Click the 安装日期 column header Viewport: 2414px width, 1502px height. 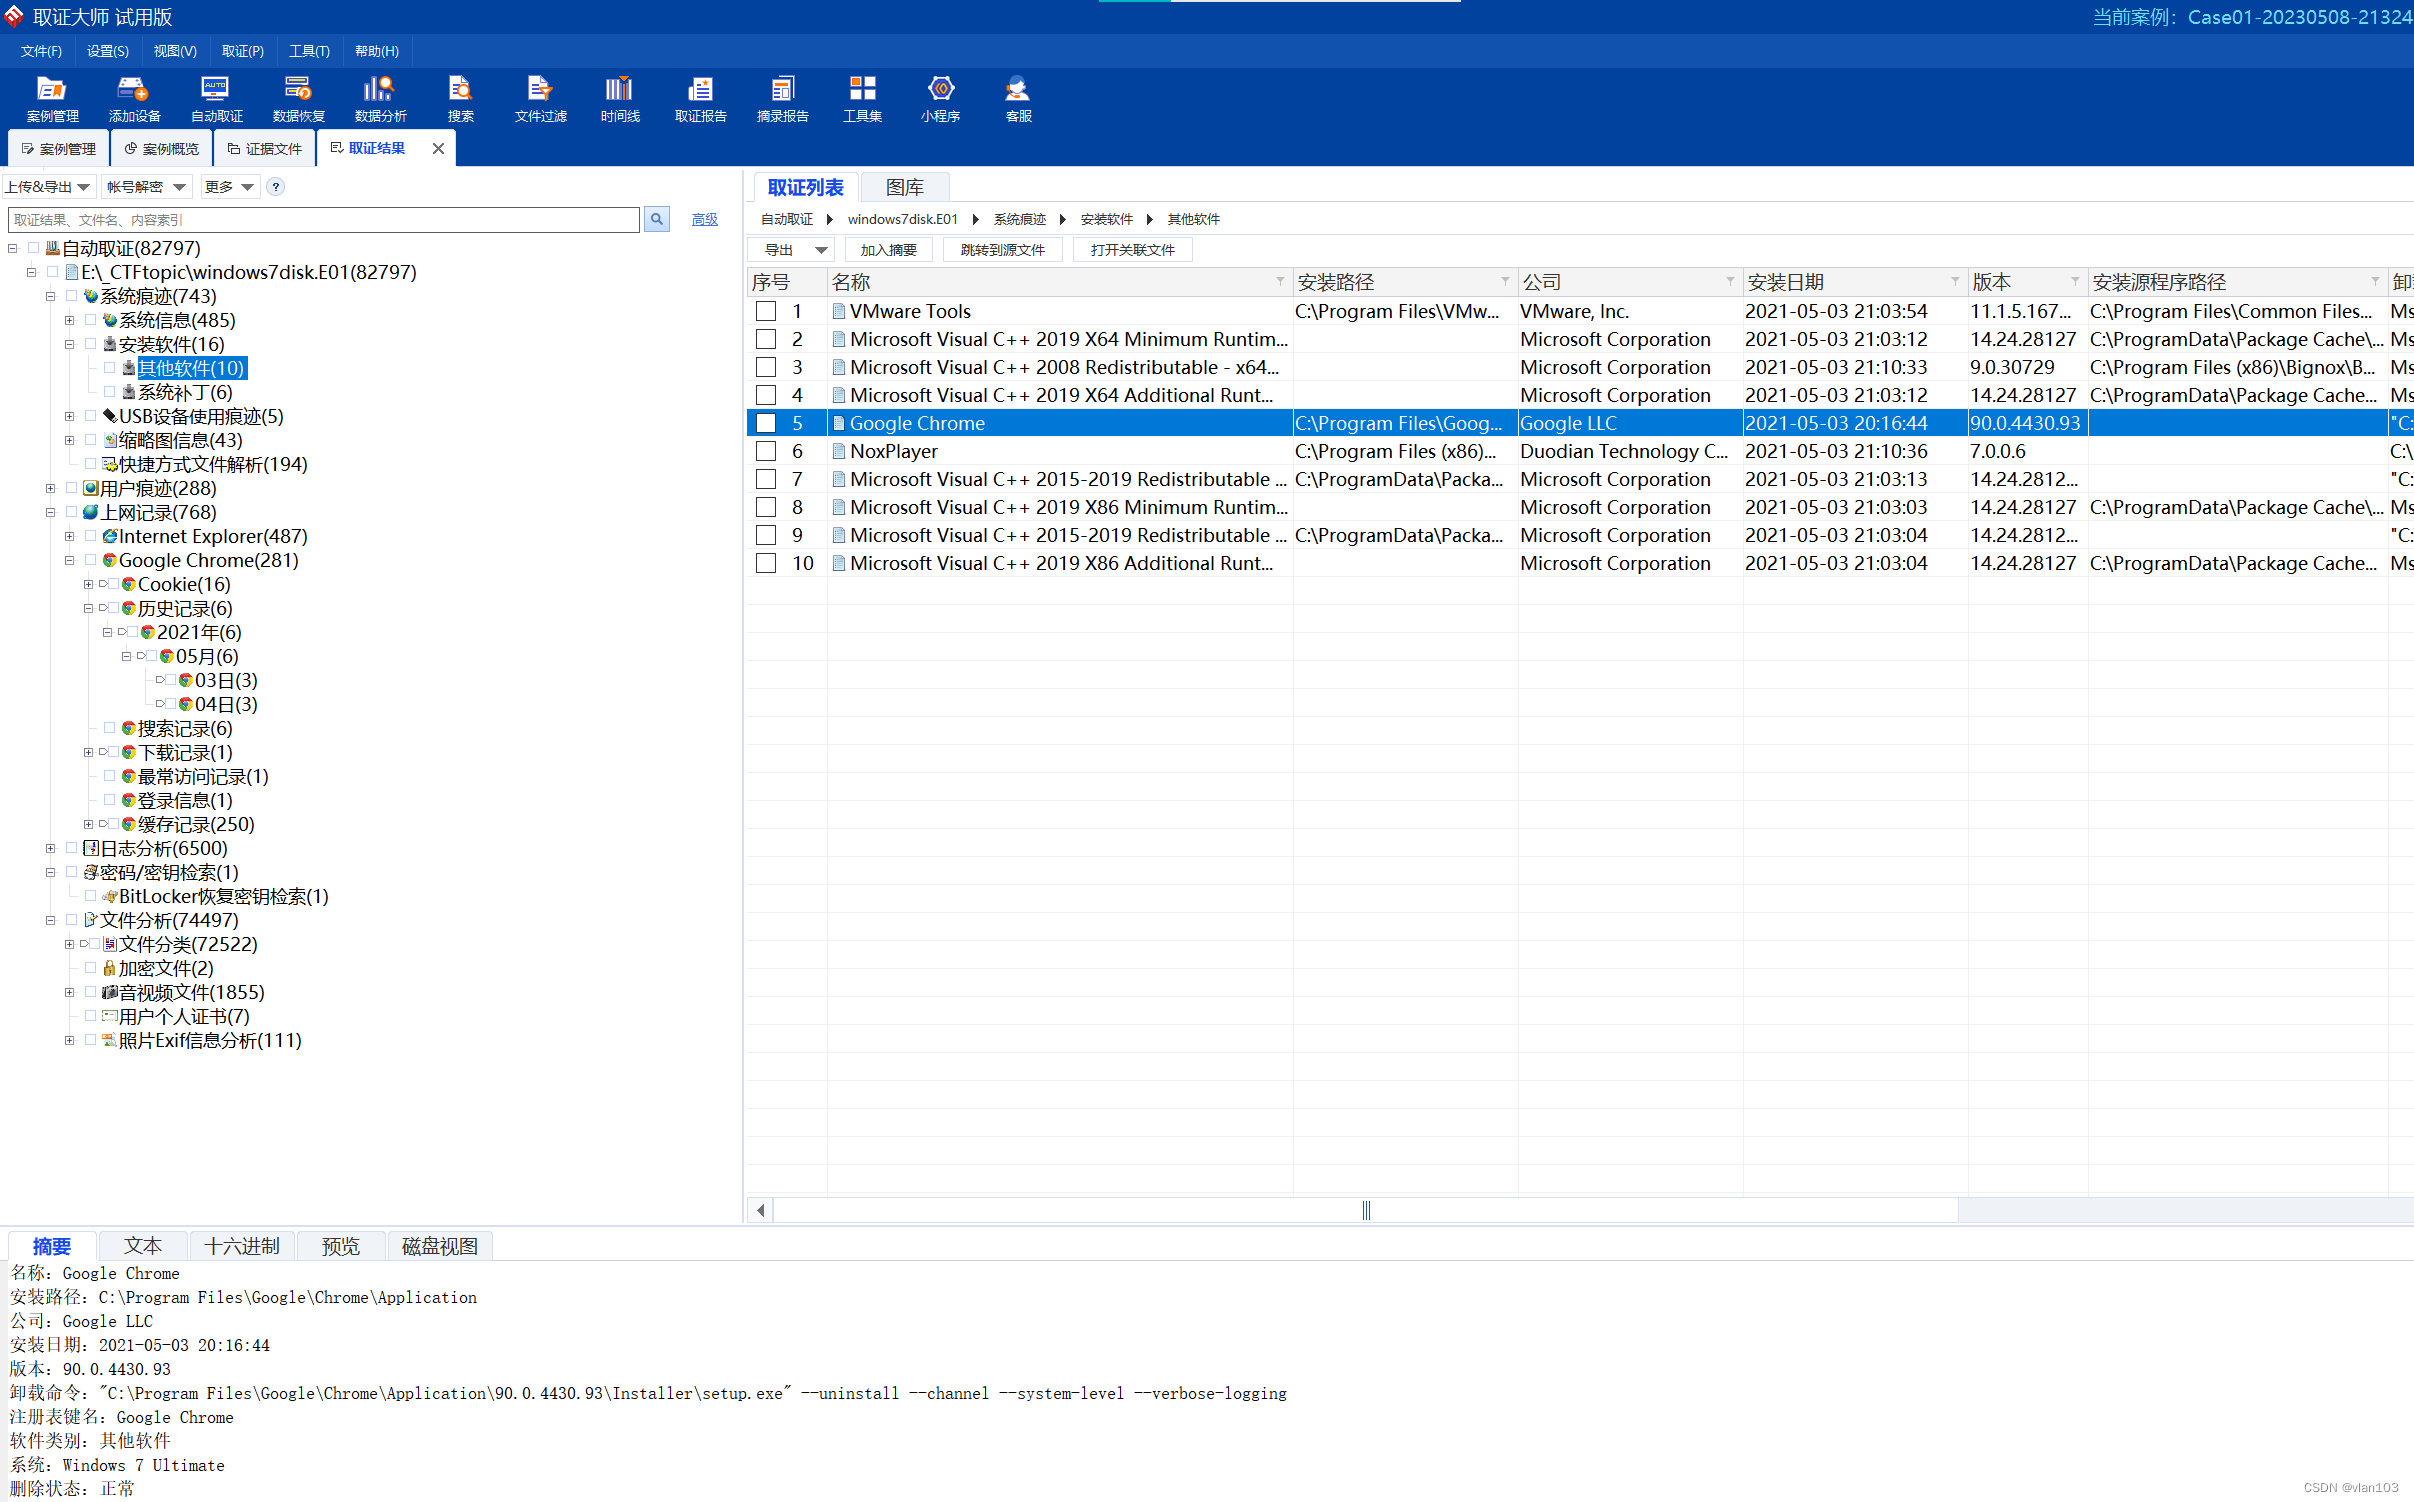coord(1854,282)
